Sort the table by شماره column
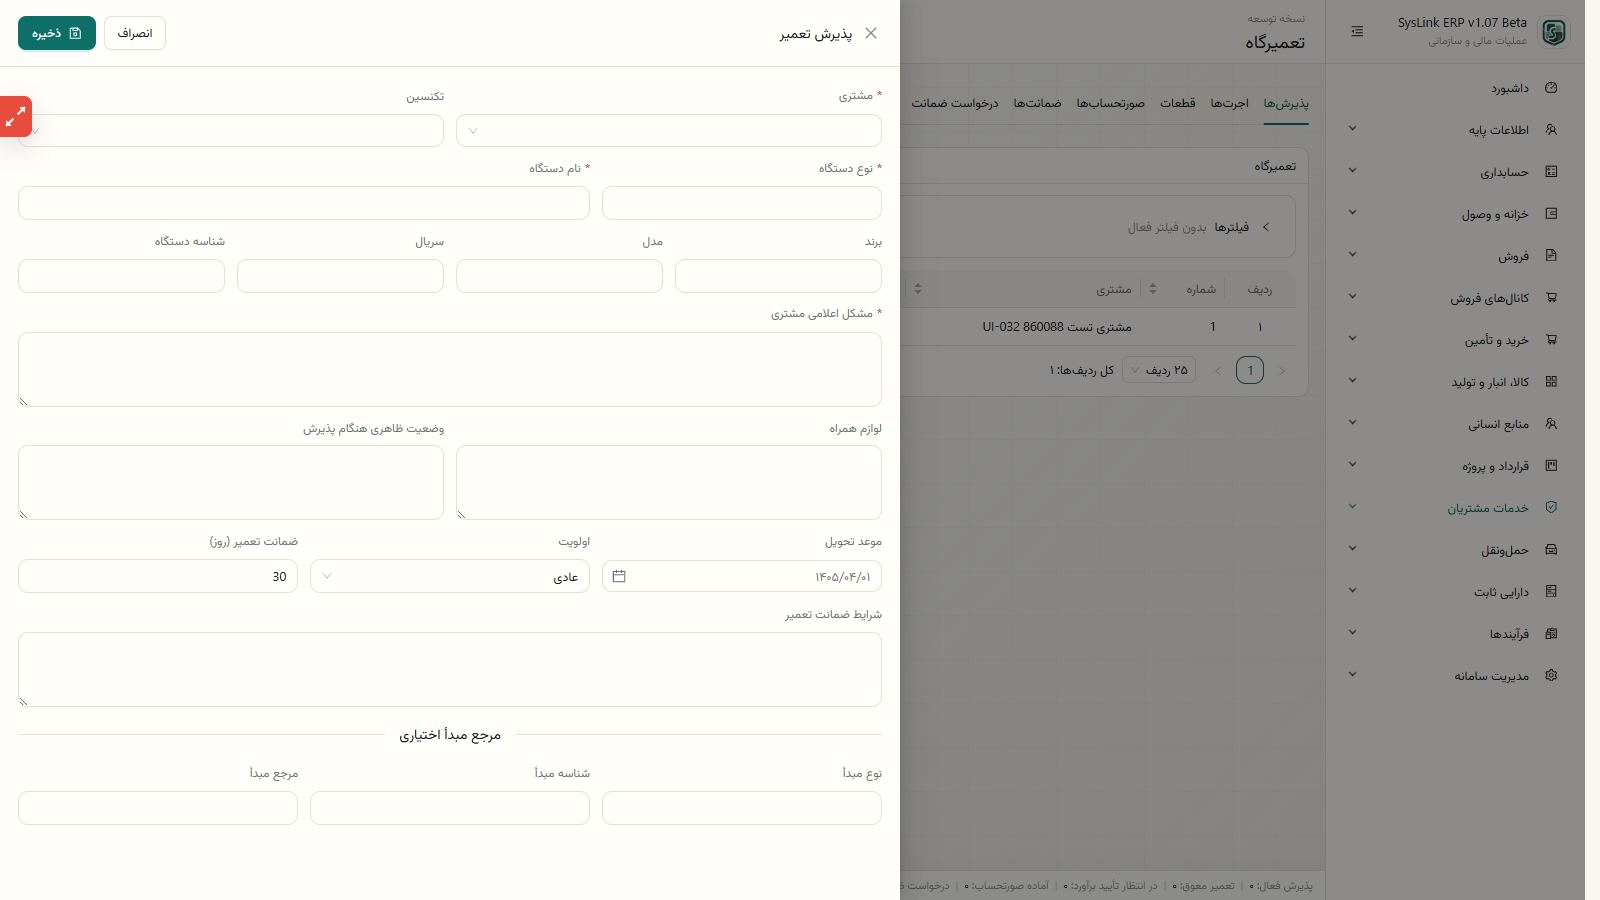This screenshot has width=1600, height=900. click(1153, 289)
